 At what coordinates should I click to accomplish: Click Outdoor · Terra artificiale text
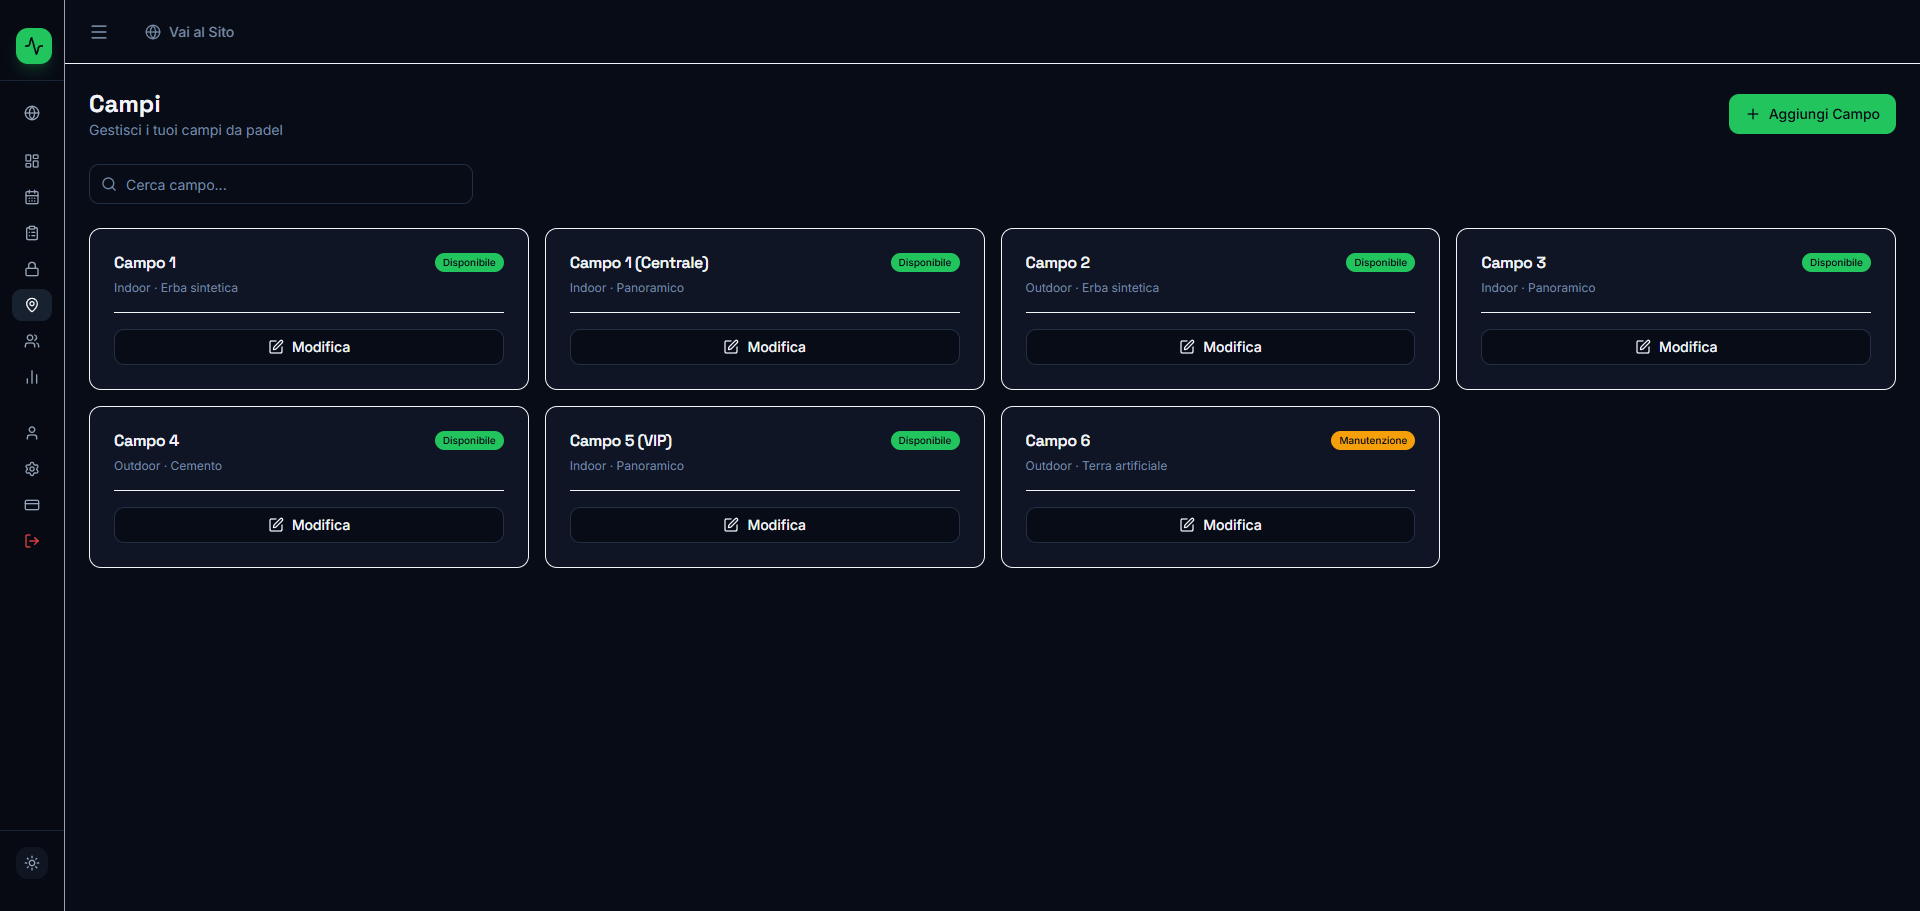(1096, 466)
